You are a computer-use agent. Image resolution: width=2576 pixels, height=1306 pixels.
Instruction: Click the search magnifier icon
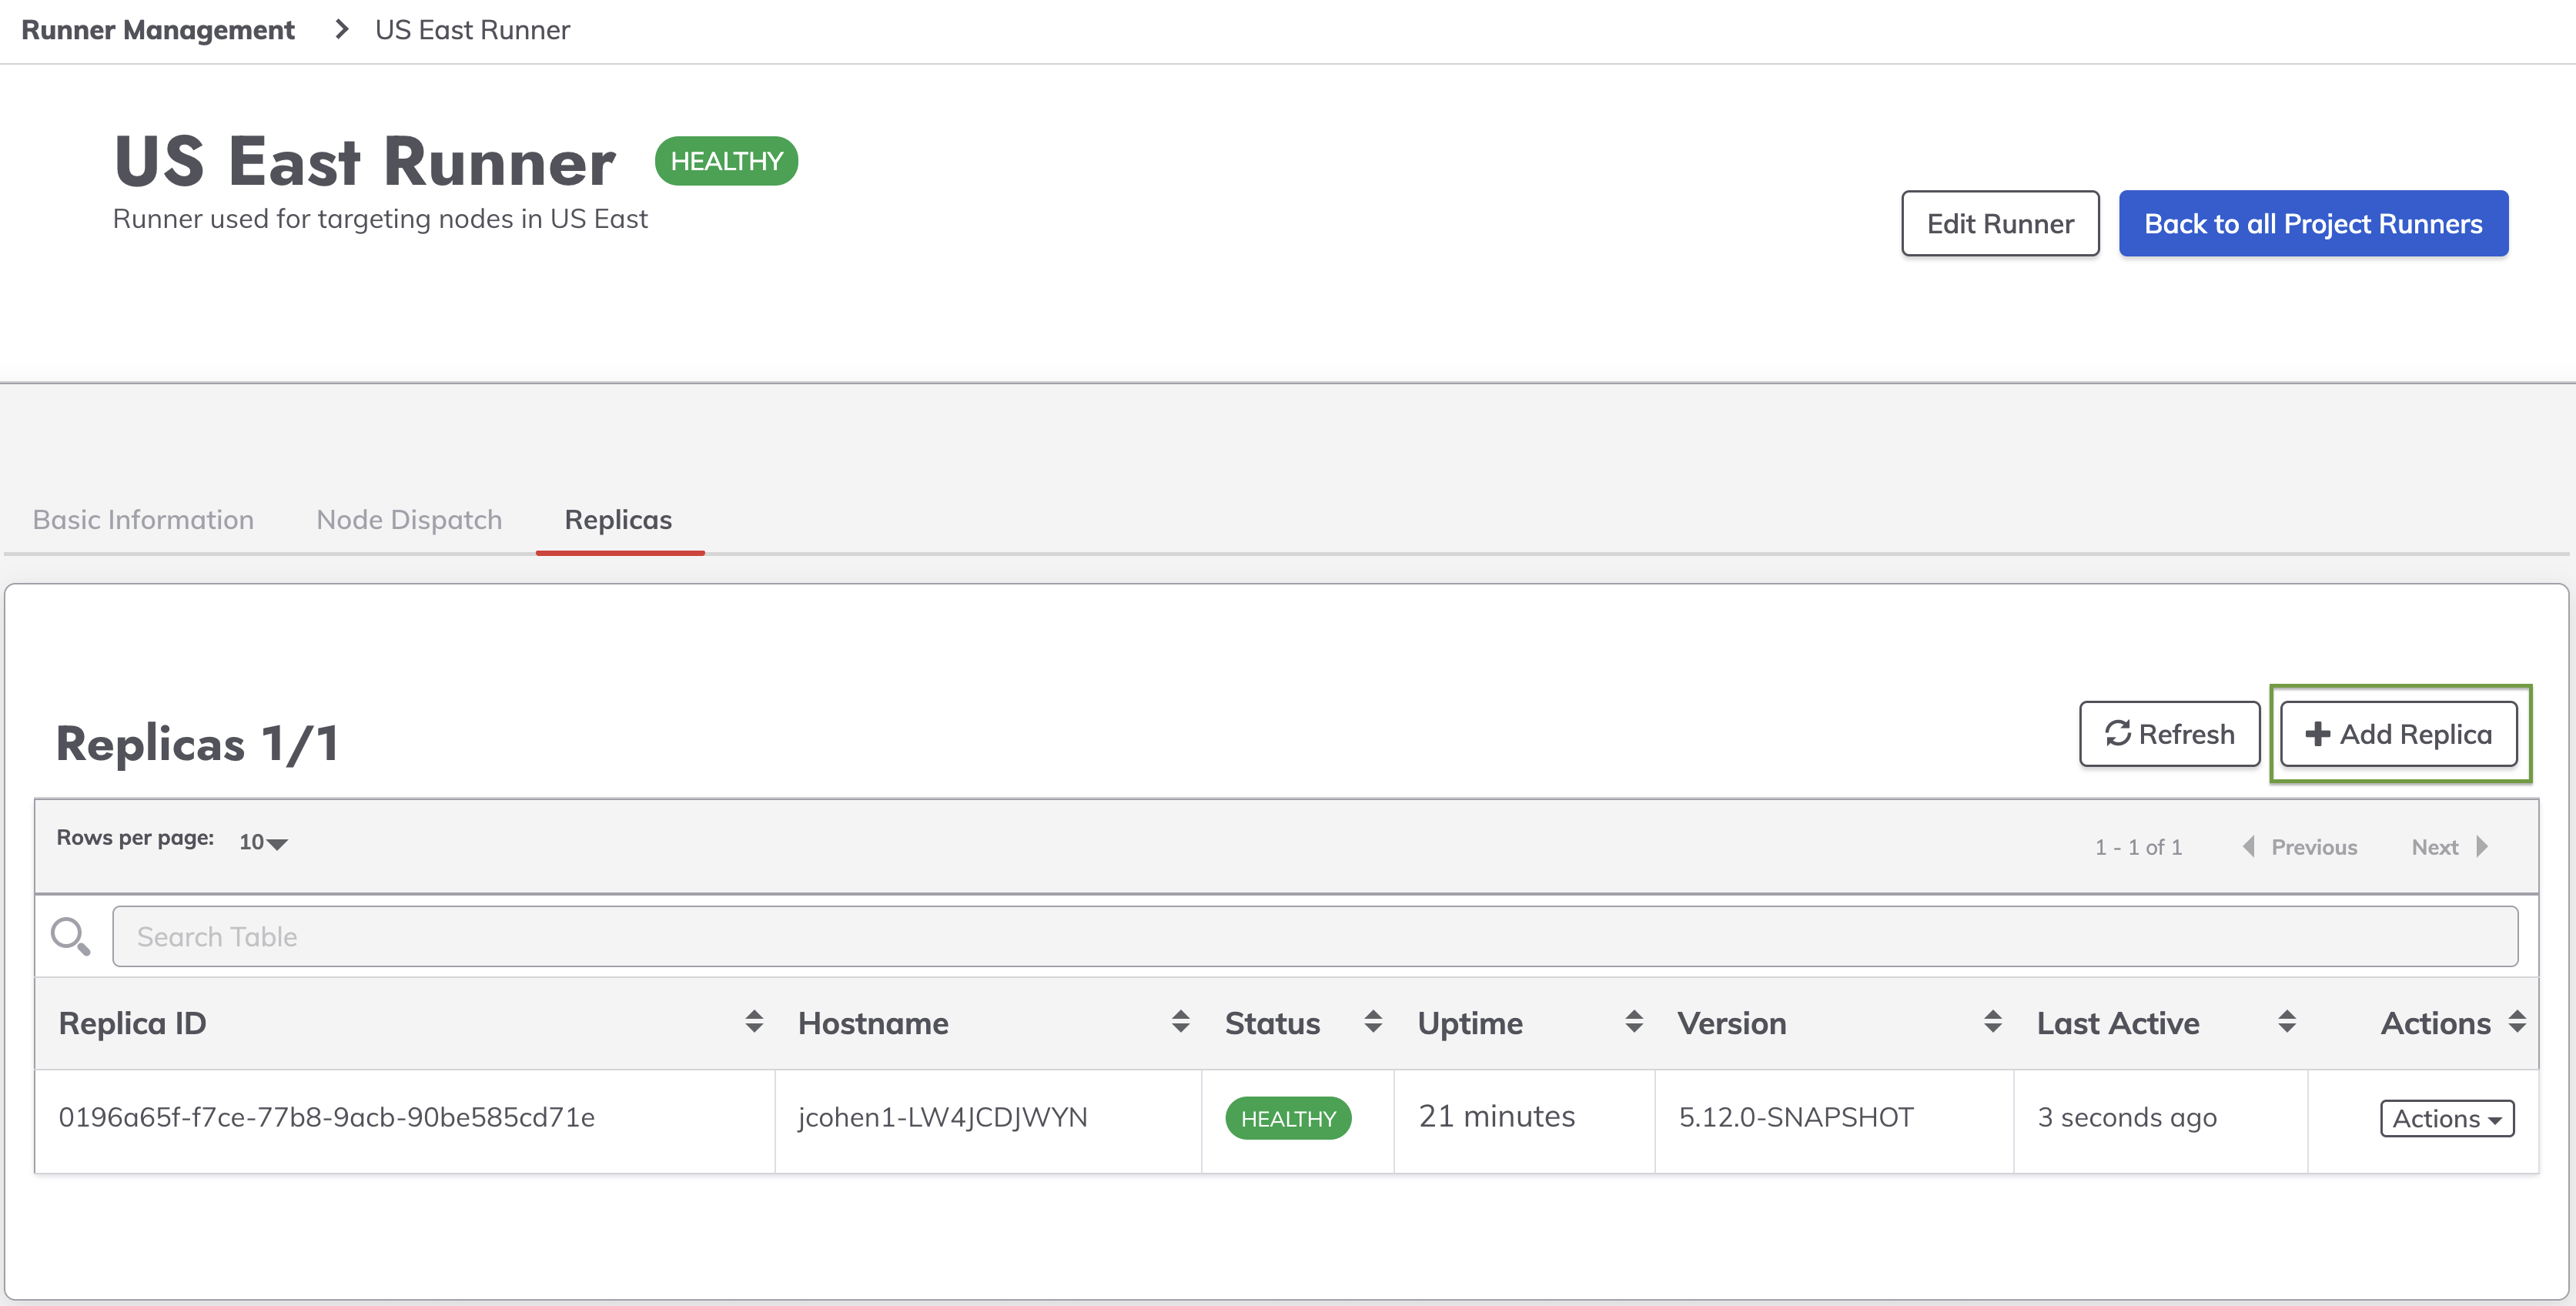70,936
